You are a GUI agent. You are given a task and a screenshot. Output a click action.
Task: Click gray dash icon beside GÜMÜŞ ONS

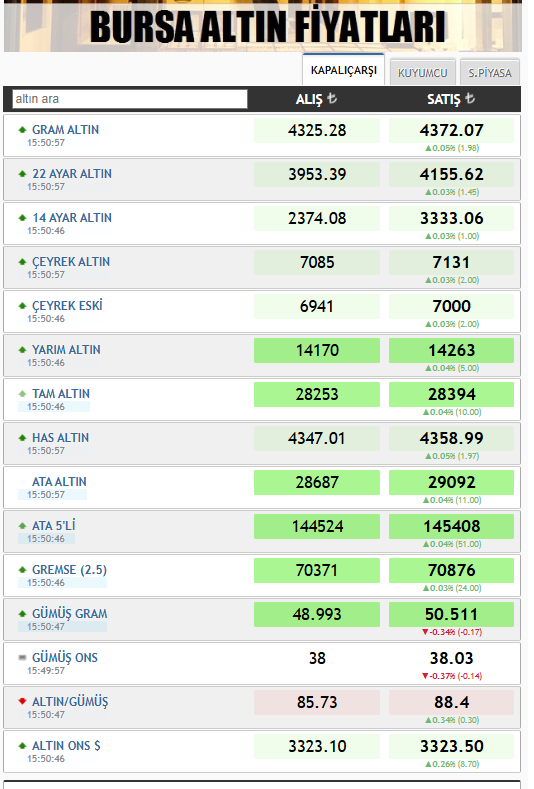[x=22, y=657]
